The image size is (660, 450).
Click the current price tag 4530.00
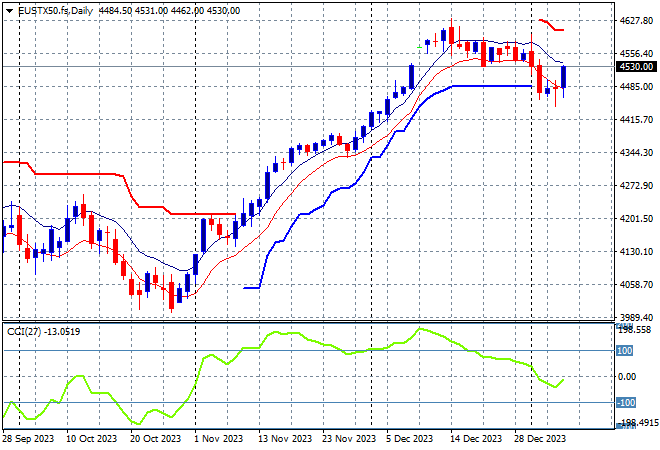(636, 67)
